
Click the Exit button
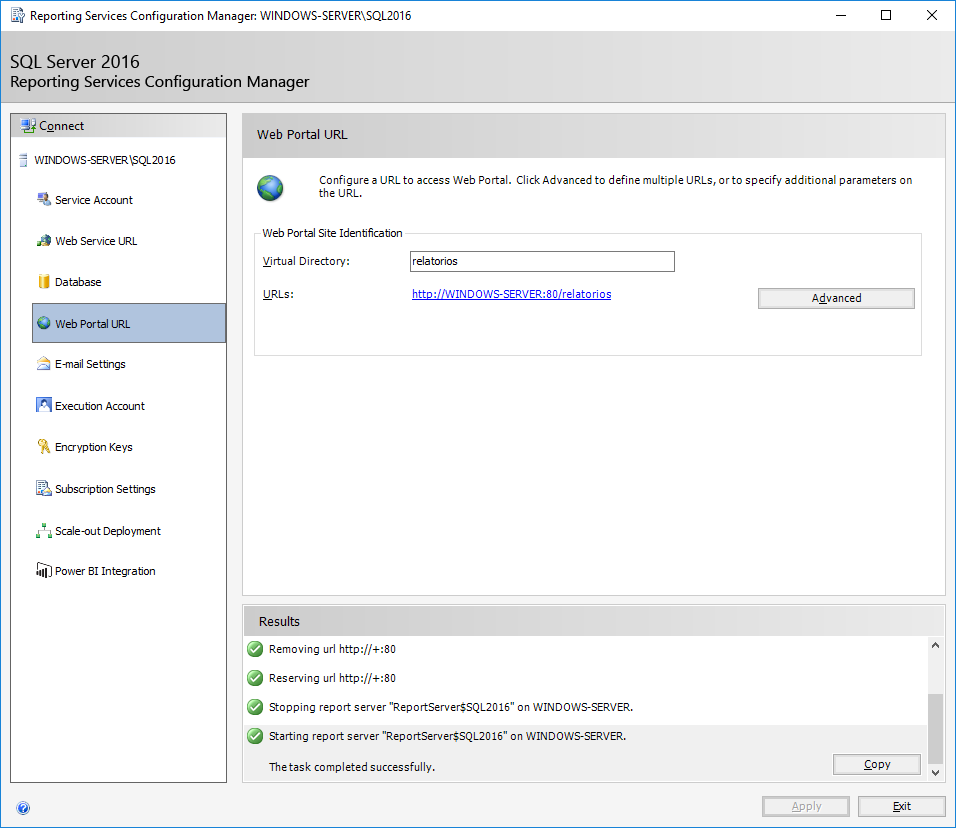point(902,806)
